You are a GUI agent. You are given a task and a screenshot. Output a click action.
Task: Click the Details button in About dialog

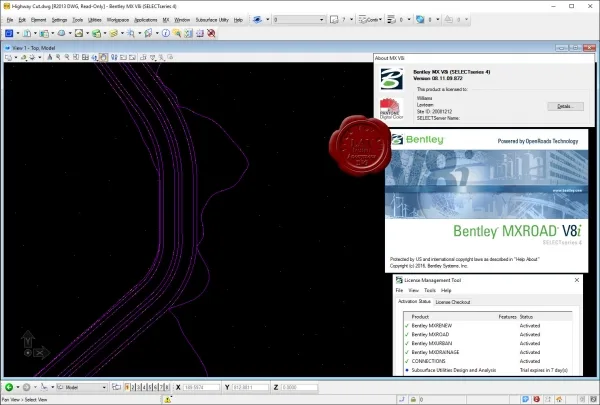point(565,106)
